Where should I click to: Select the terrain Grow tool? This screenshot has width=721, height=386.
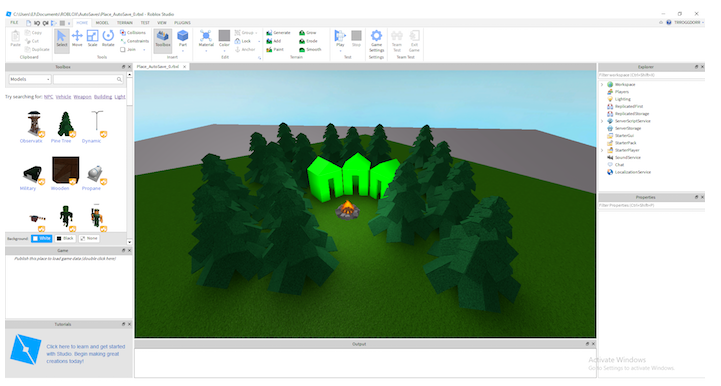308,33
